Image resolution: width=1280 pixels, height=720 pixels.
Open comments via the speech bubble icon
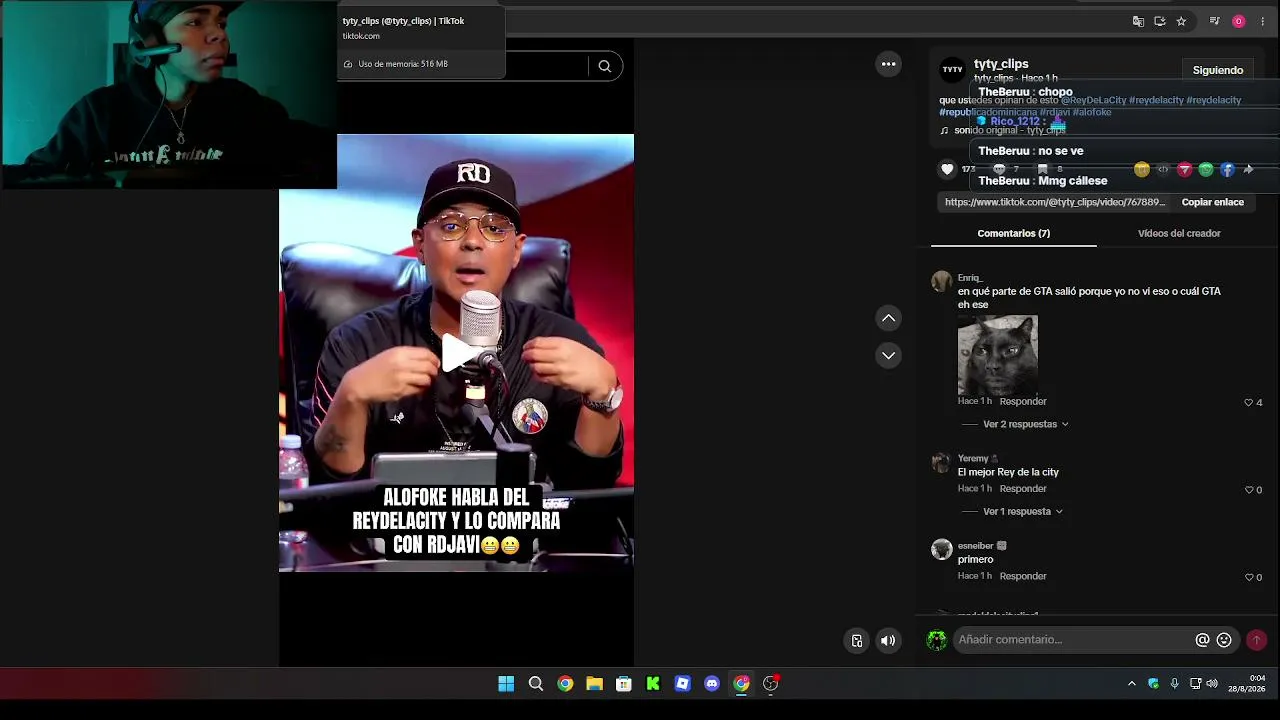998,169
